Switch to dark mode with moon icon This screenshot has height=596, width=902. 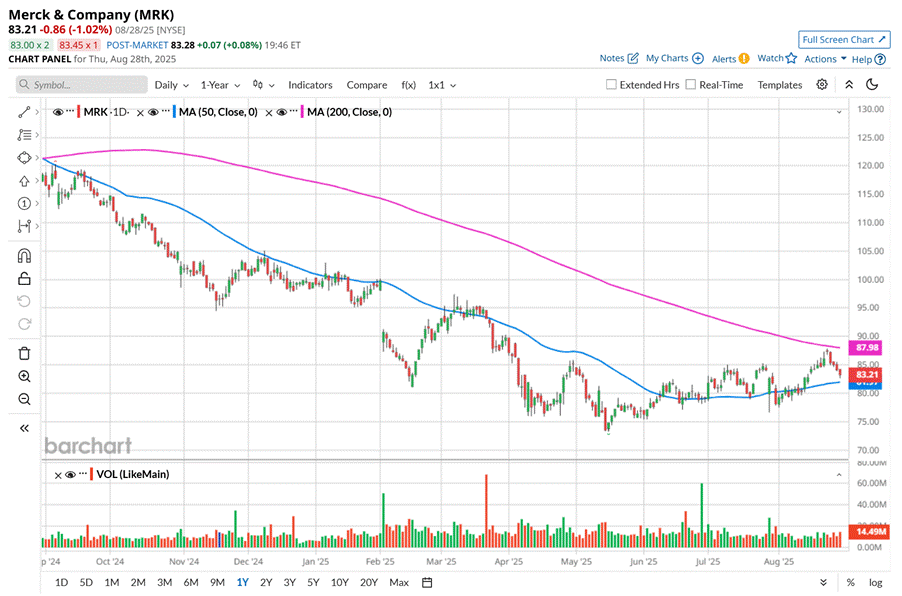(x=872, y=85)
